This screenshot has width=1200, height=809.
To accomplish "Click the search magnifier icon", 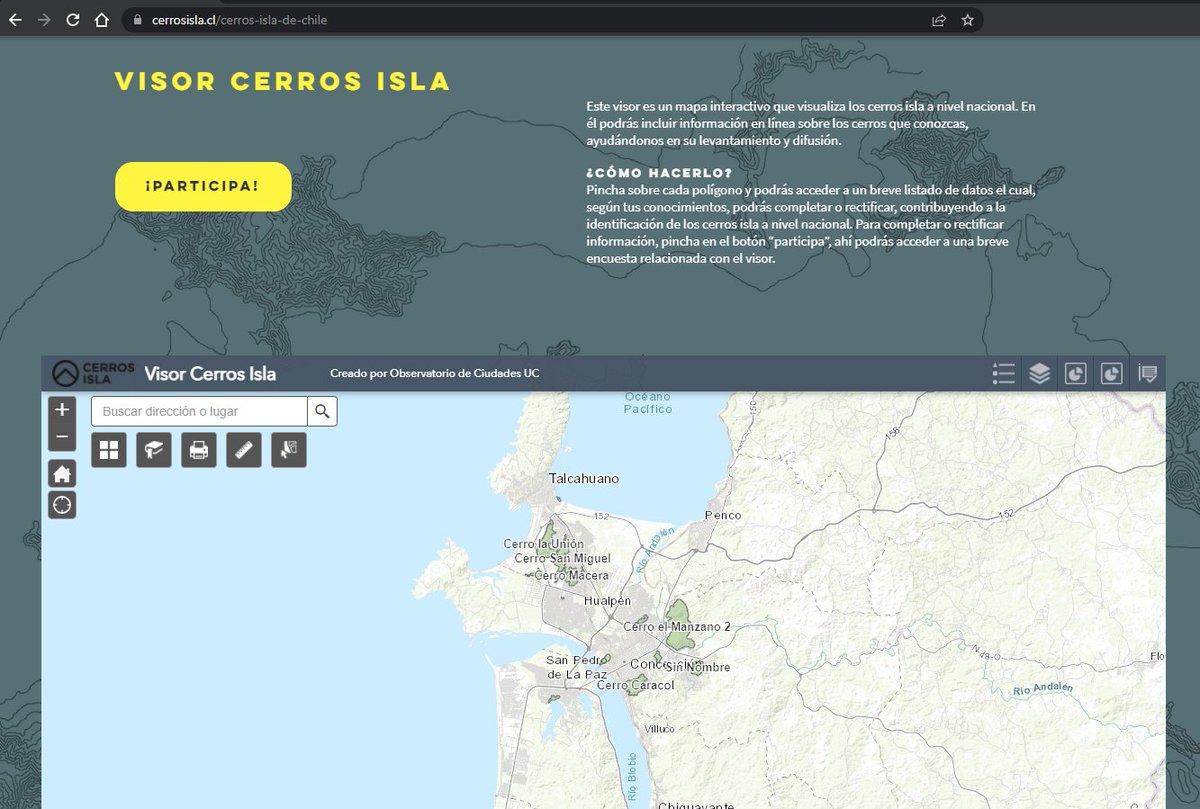I will pyautogui.click(x=322, y=410).
